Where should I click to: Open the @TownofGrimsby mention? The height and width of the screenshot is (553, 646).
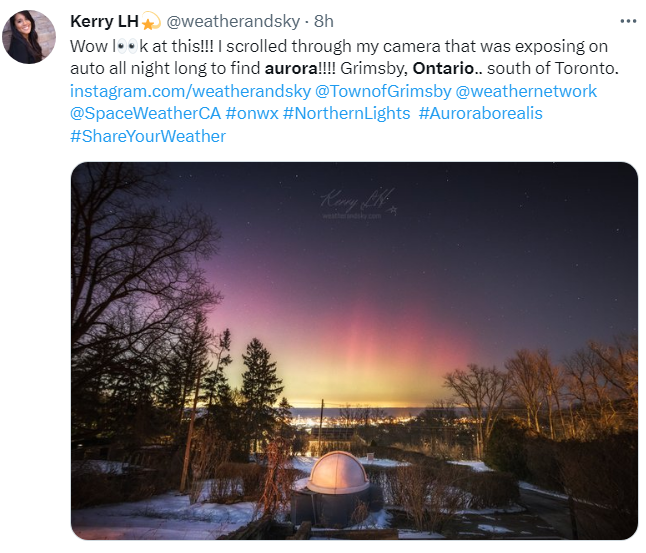pos(383,91)
